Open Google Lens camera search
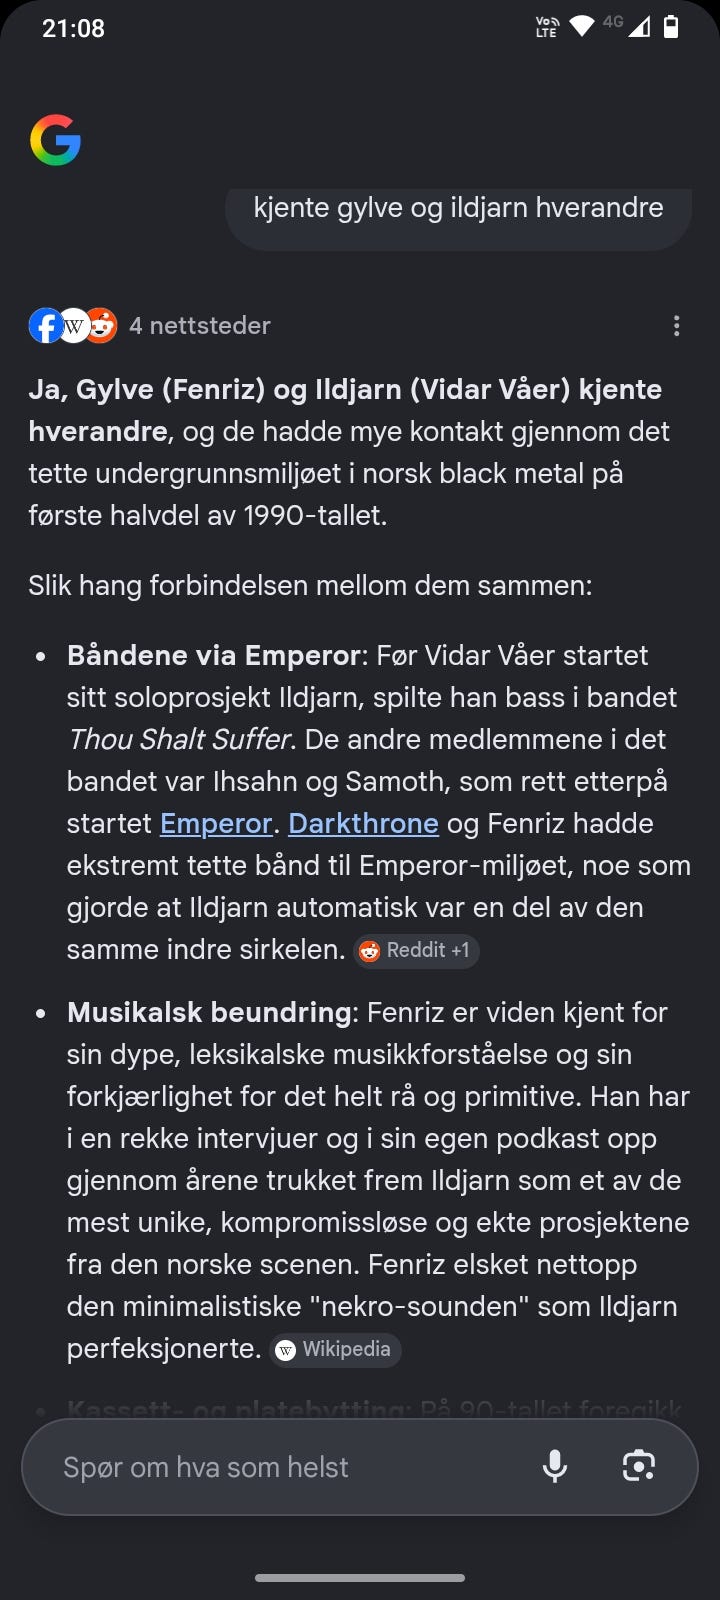Image resolution: width=720 pixels, height=1600 pixels. coord(639,1467)
